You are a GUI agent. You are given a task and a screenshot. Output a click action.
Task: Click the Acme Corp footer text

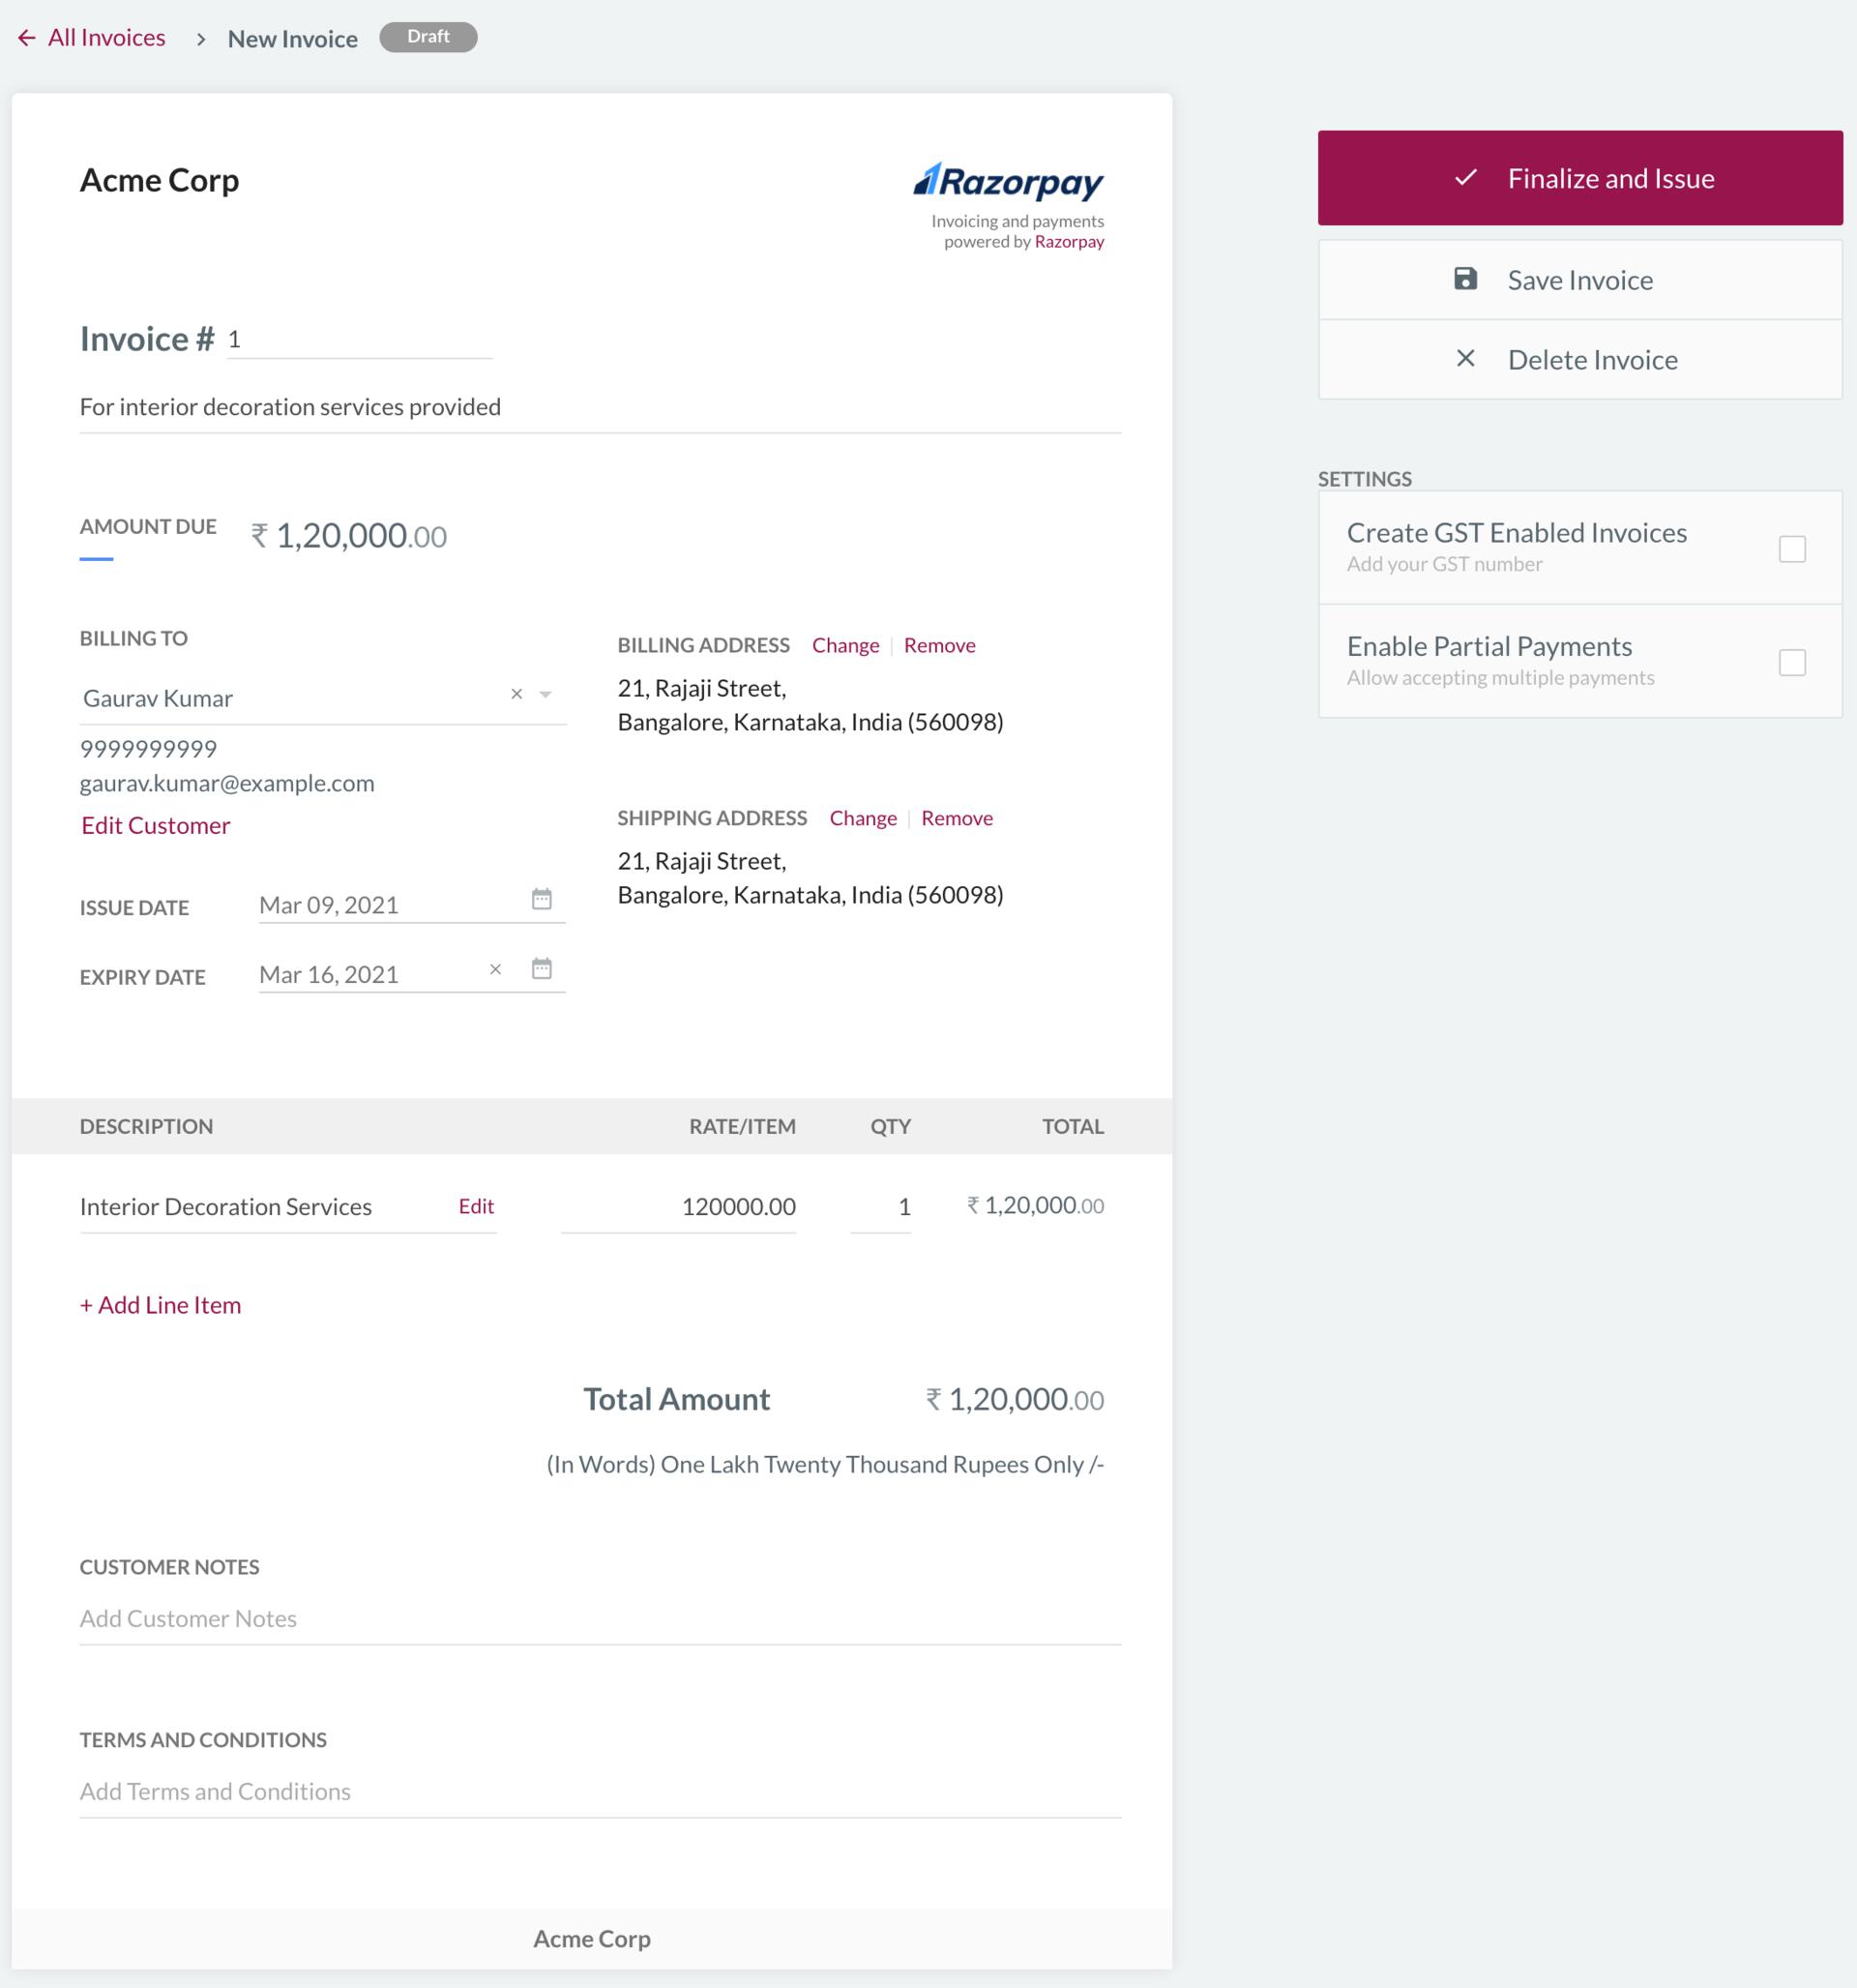tap(591, 1939)
